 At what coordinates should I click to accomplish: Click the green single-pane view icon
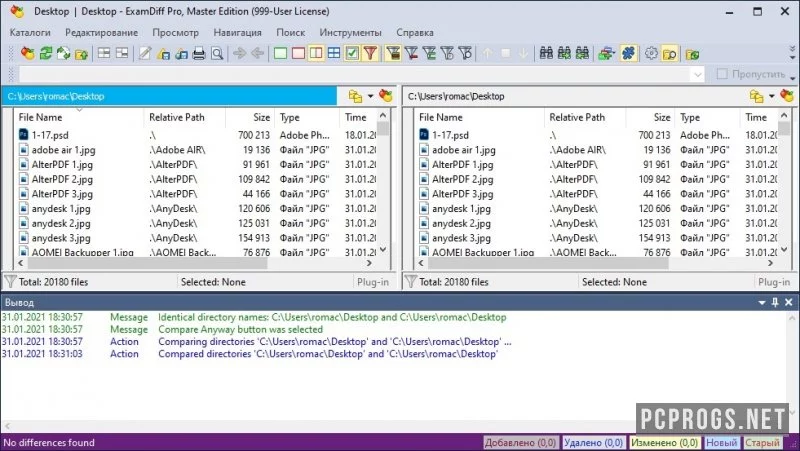(280, 53)
